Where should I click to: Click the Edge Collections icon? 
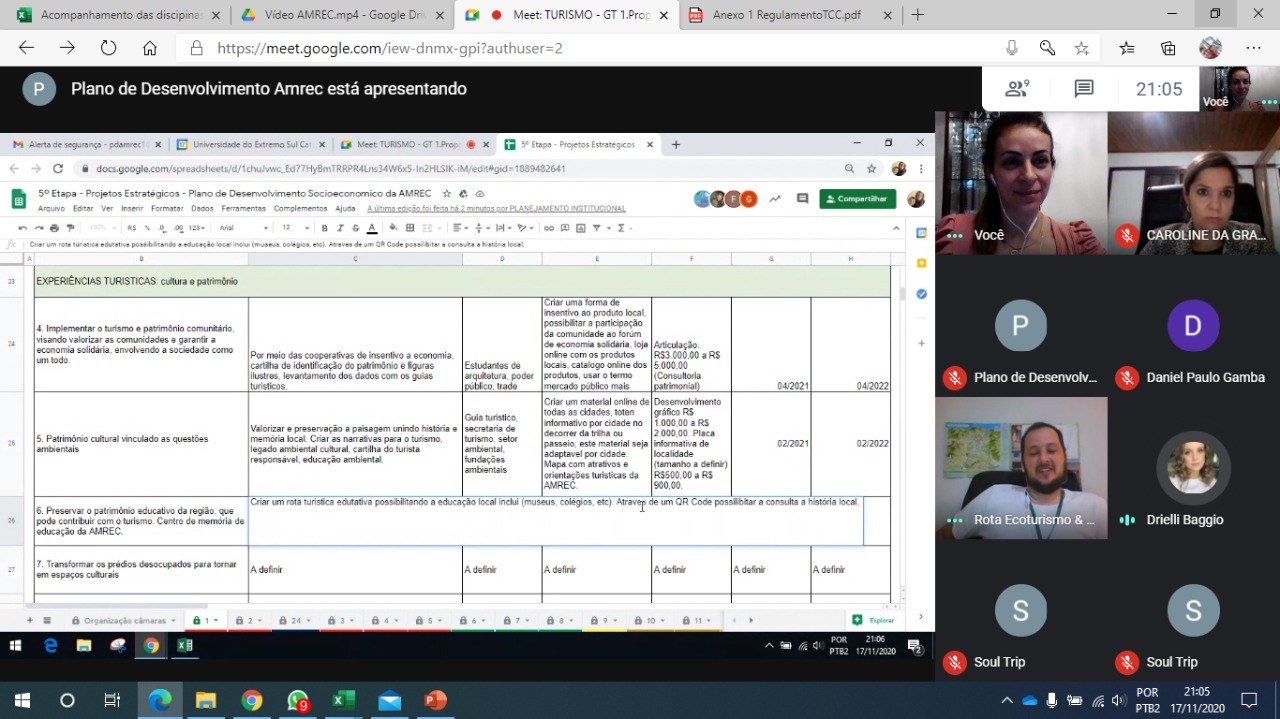tap(1168, 48)
